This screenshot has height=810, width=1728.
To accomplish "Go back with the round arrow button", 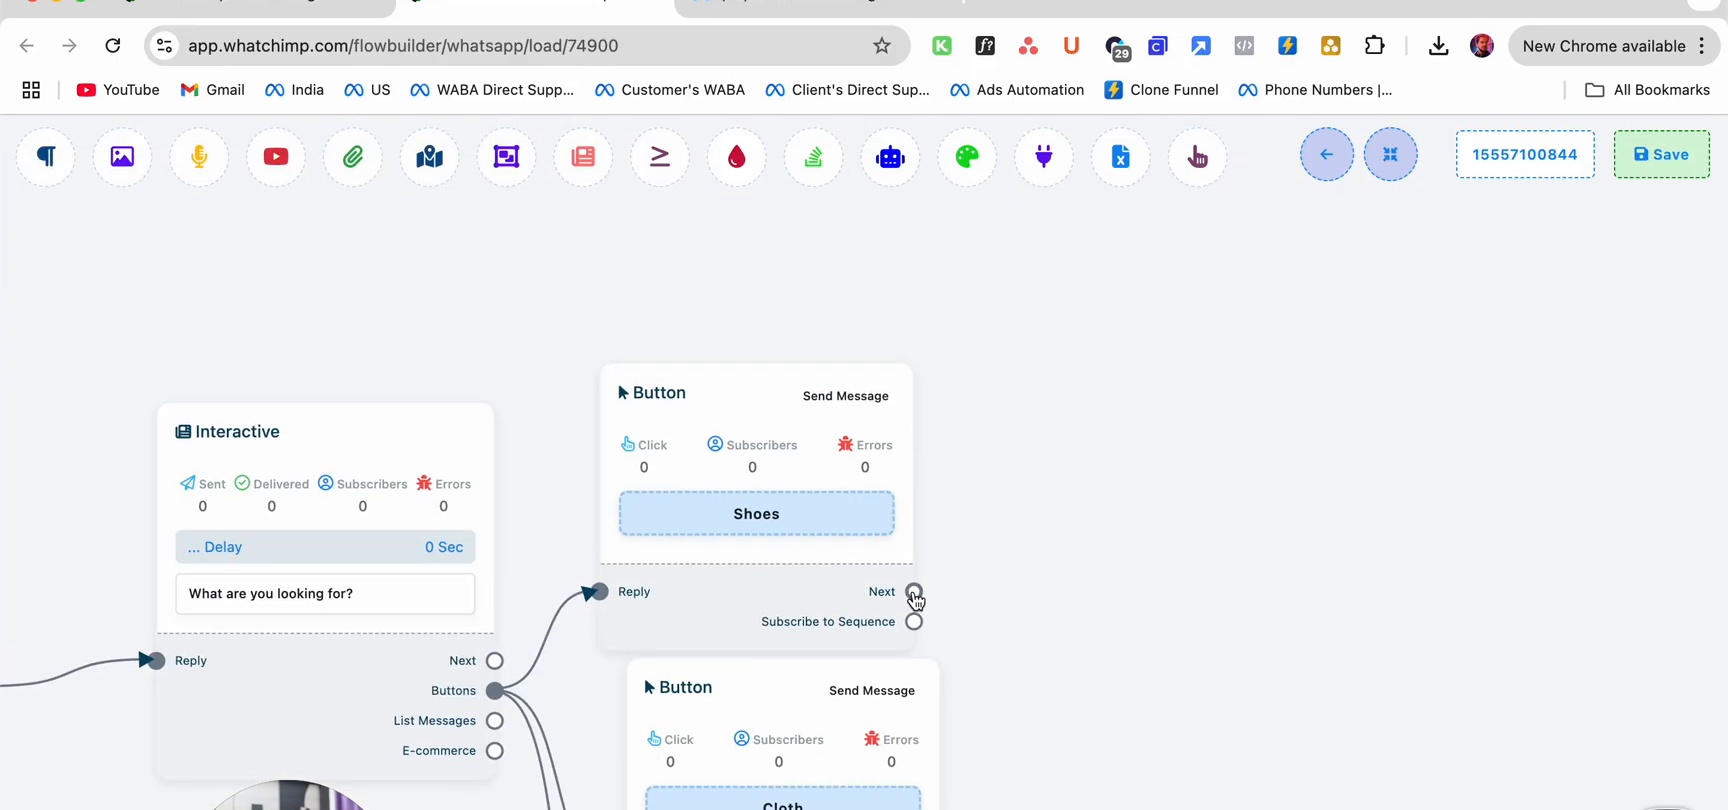I will click(x=1327, y=154).
